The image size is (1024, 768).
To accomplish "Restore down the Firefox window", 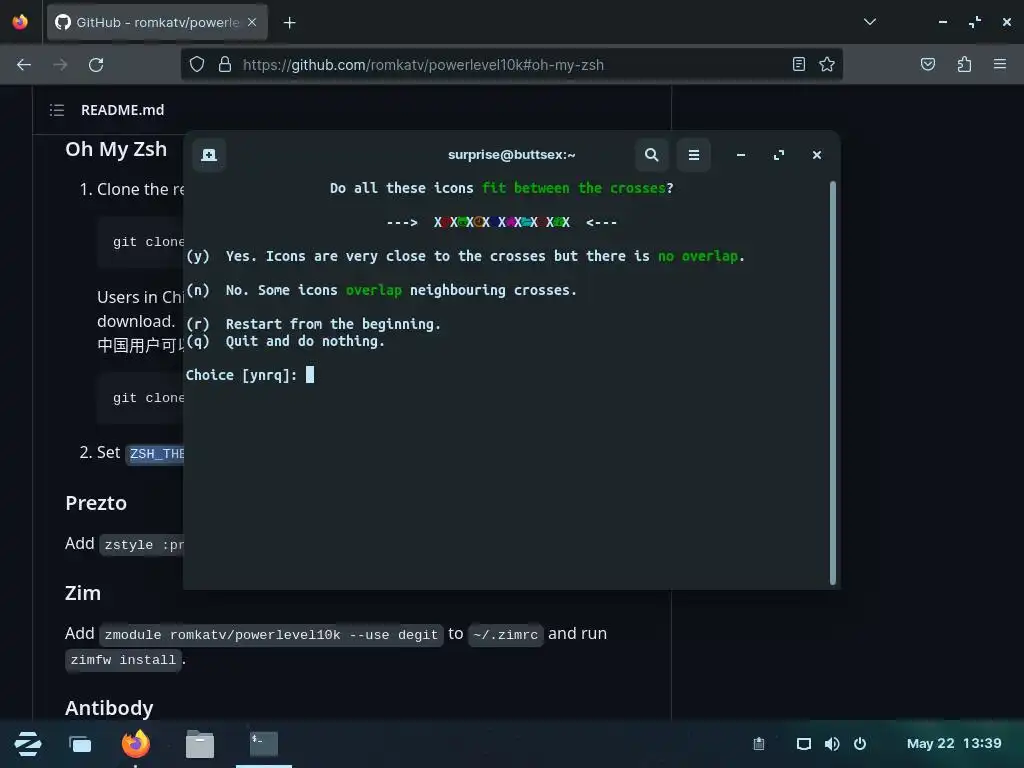I will [x=975, y=22].
